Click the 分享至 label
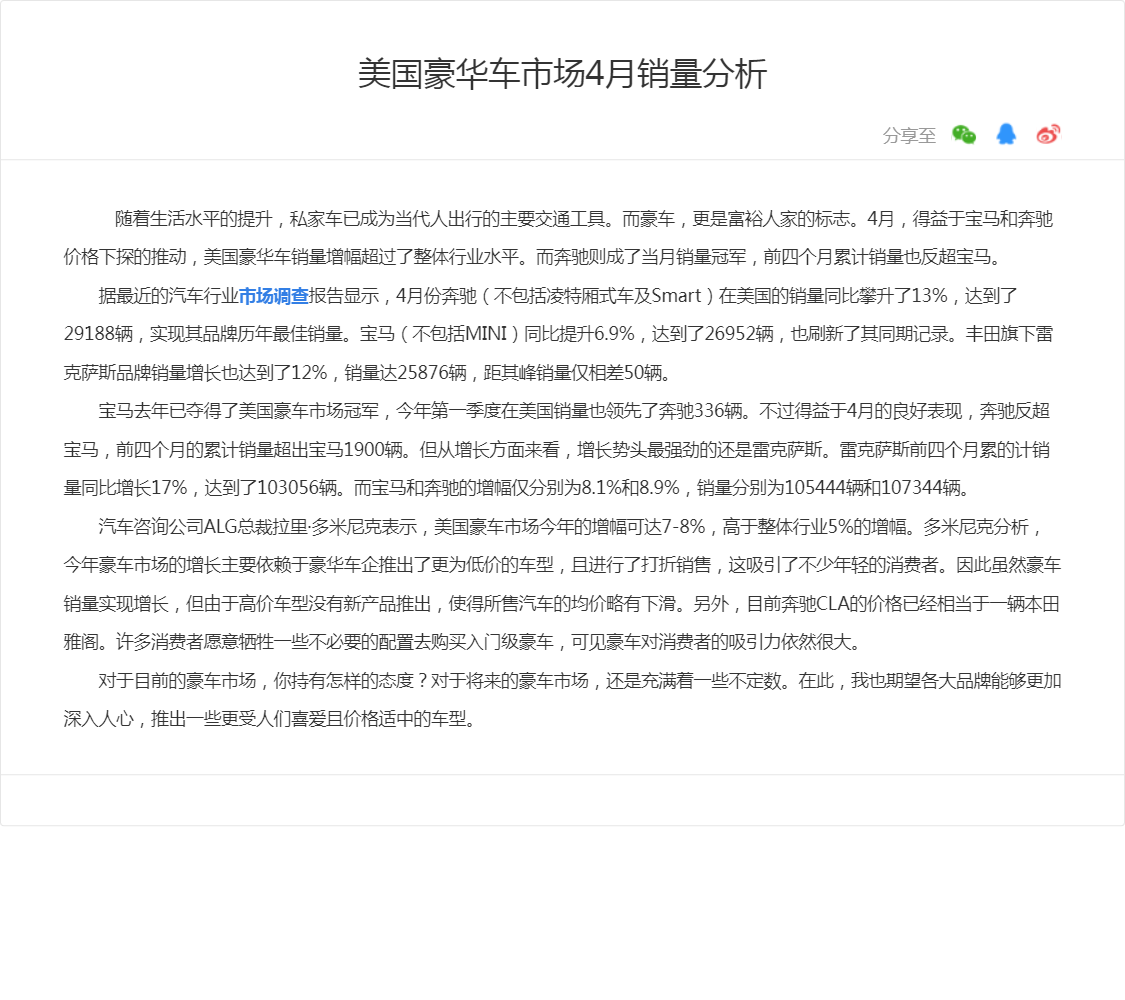The image size is (1125, 1000). point(909,136)
